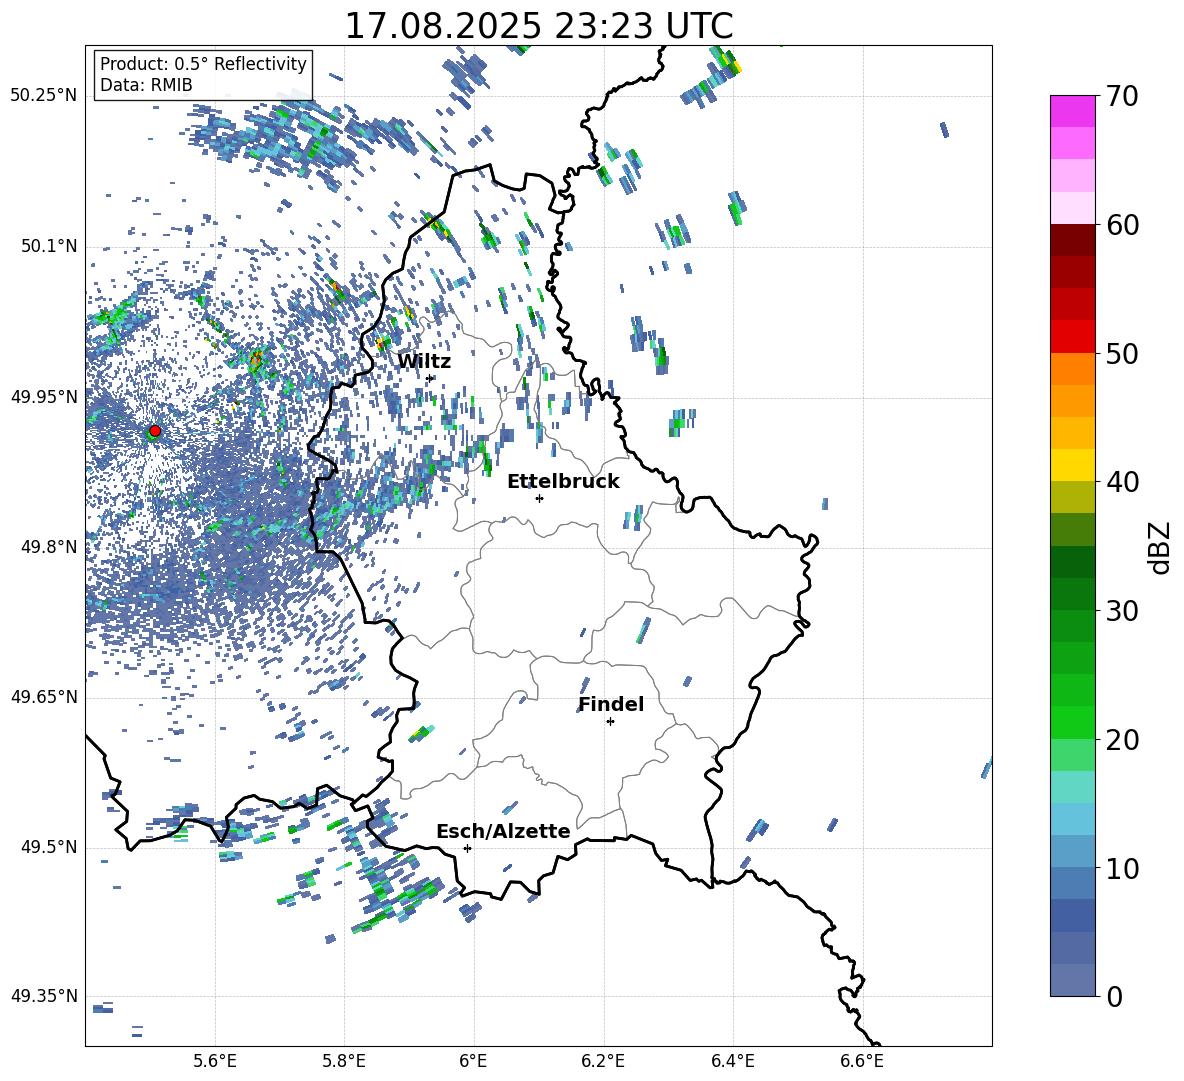The height and width of the screenshot is (1081, 1184).
Task: Click the Esch/Alzette station cross marker
Action: [467, 848]
